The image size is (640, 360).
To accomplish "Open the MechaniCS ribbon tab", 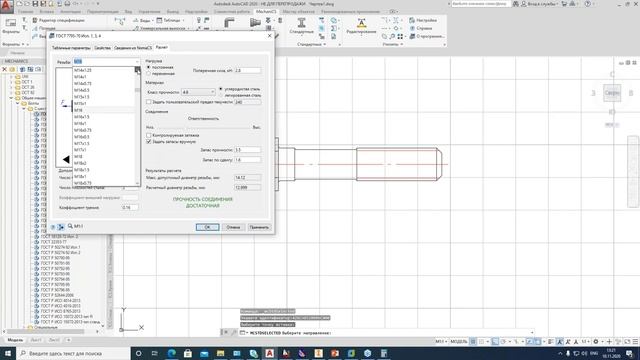I will pos(266,12).
